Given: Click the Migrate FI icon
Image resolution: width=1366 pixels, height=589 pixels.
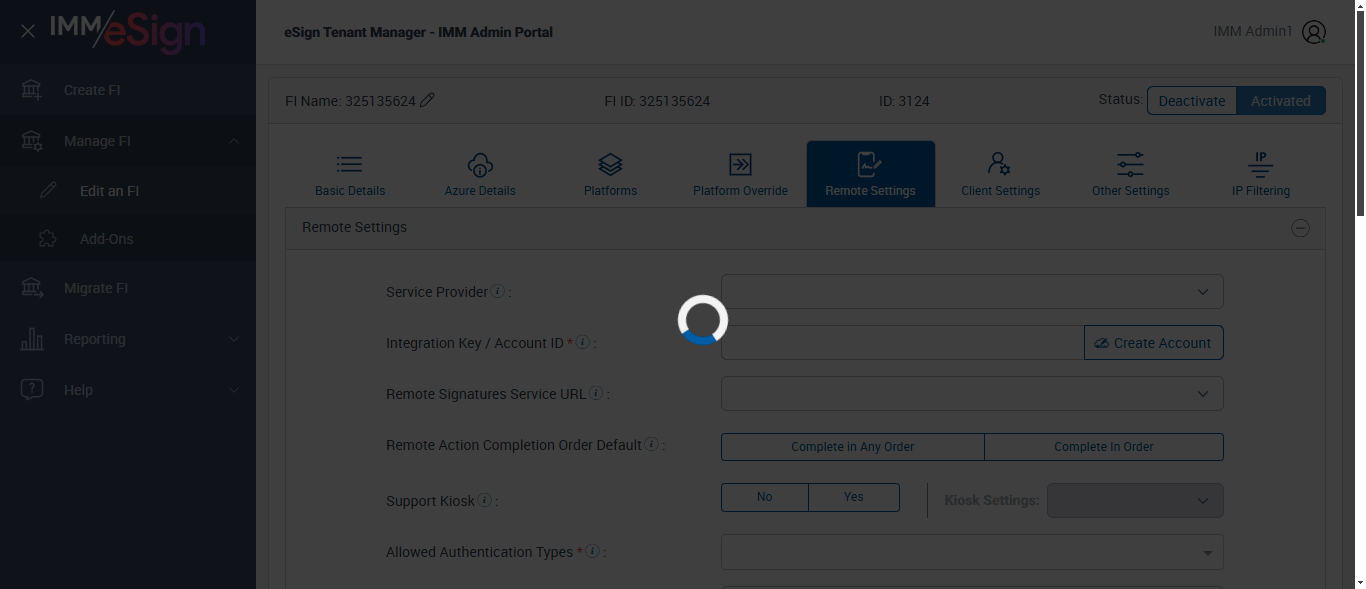Looking at the screenshot, I should 32,288.
